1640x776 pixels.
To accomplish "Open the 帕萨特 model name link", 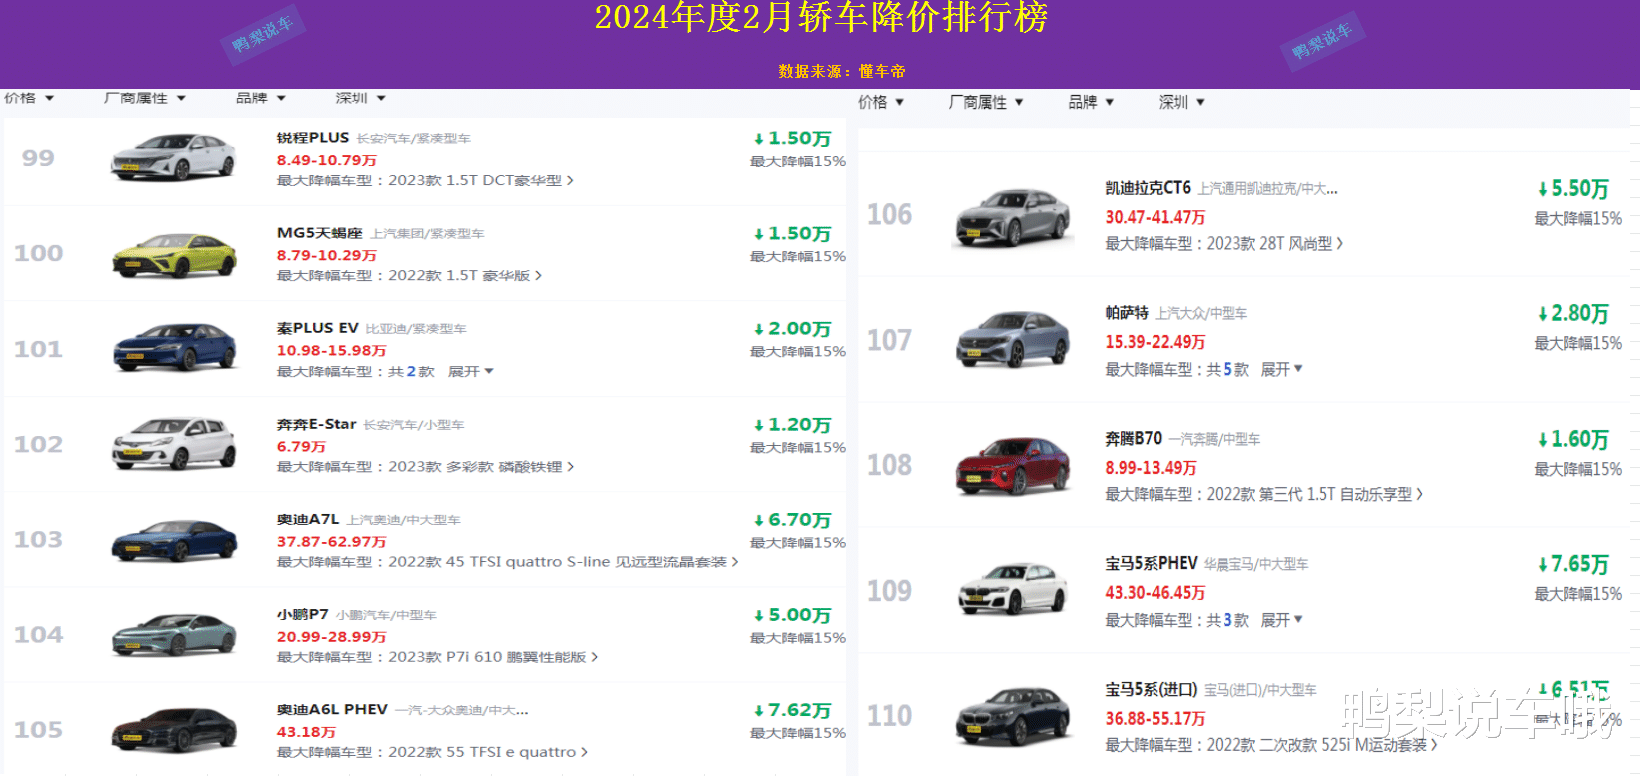I will 1127,313.
